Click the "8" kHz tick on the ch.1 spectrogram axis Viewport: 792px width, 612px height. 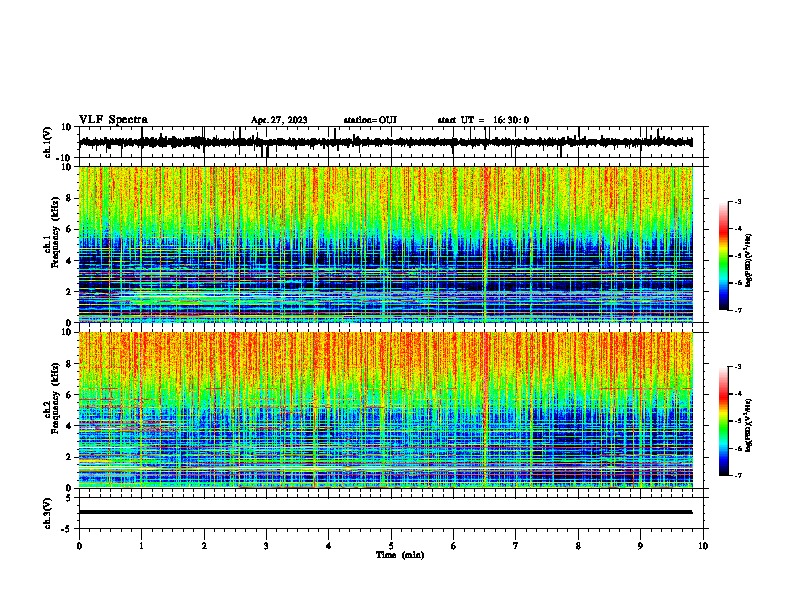point(70,198)
